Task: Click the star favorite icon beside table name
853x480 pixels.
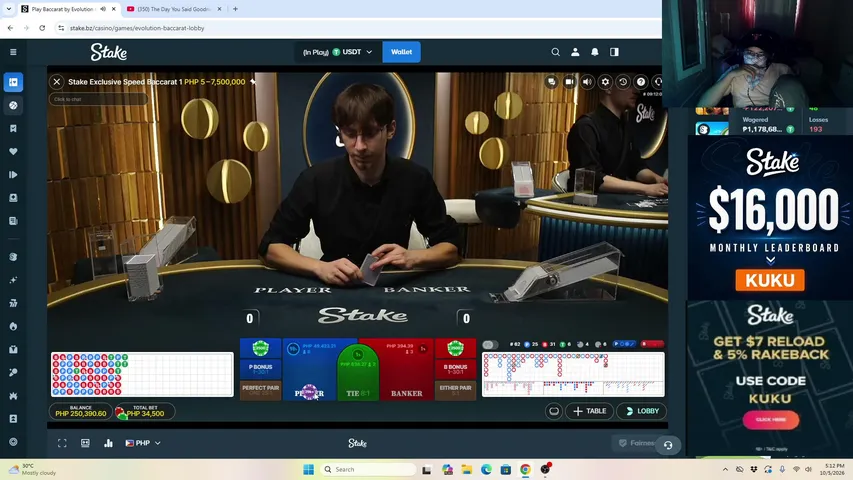Action: tap(253, 82)
